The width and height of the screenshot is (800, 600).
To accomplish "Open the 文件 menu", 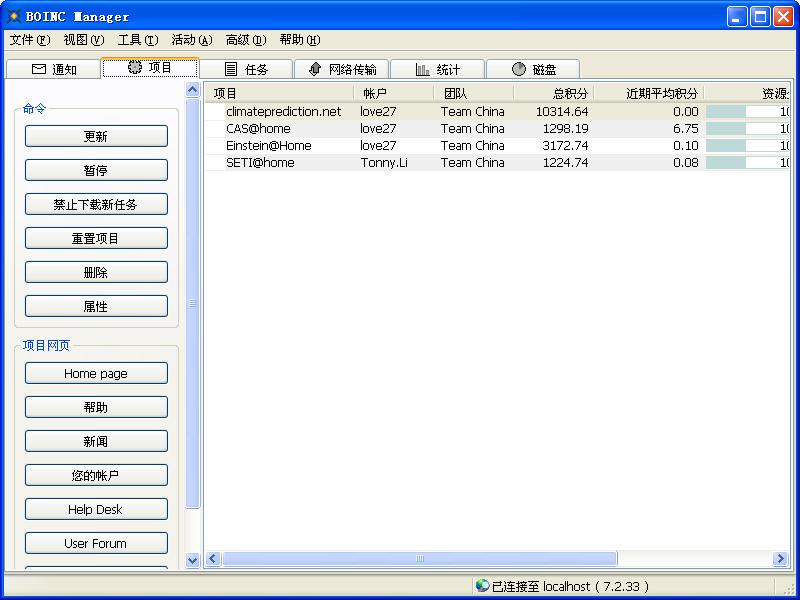I will point(30,40).
